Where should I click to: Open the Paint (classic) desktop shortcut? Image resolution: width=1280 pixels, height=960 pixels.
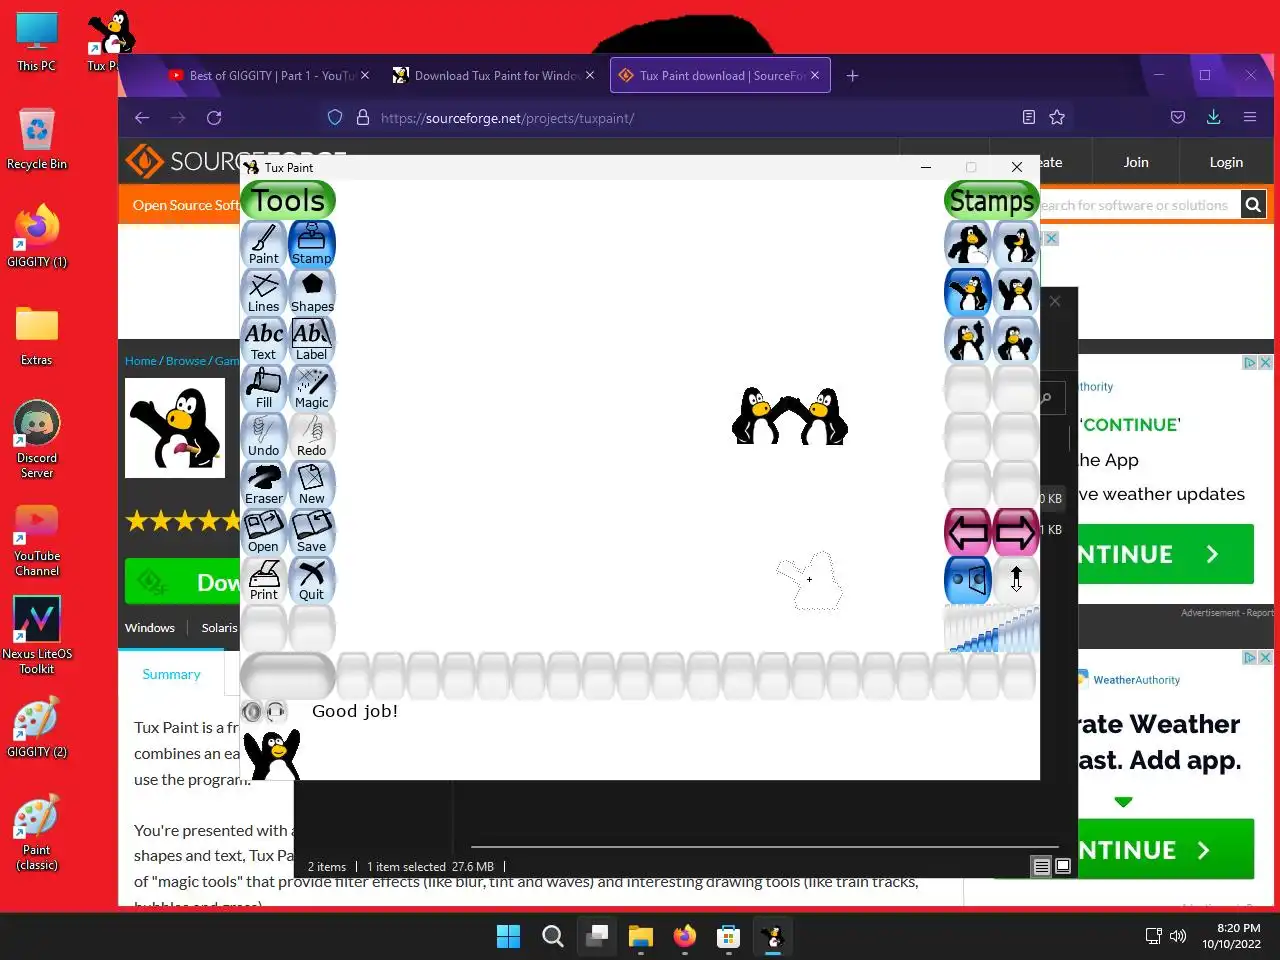pos(37,833)
